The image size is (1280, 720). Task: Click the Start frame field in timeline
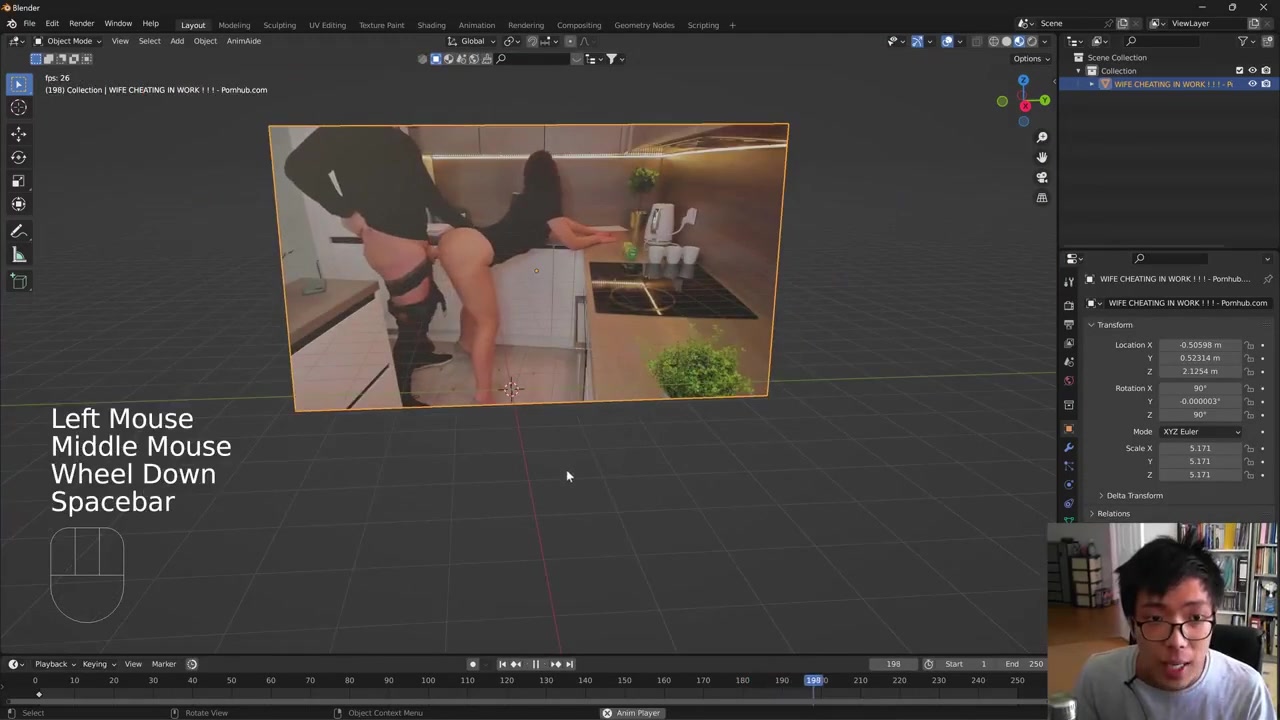click(970, 664)
